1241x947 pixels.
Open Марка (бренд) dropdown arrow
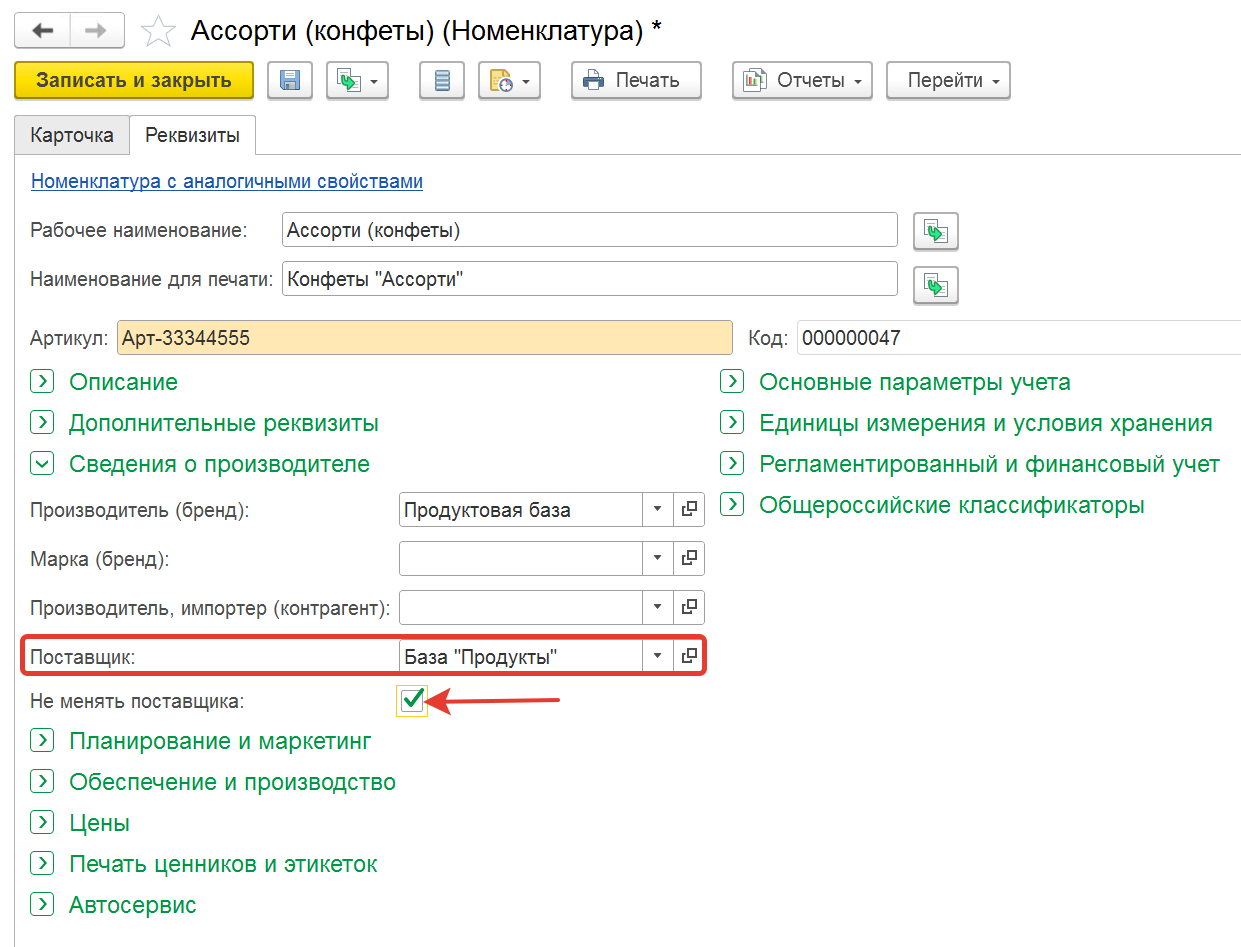click(657, 558)
